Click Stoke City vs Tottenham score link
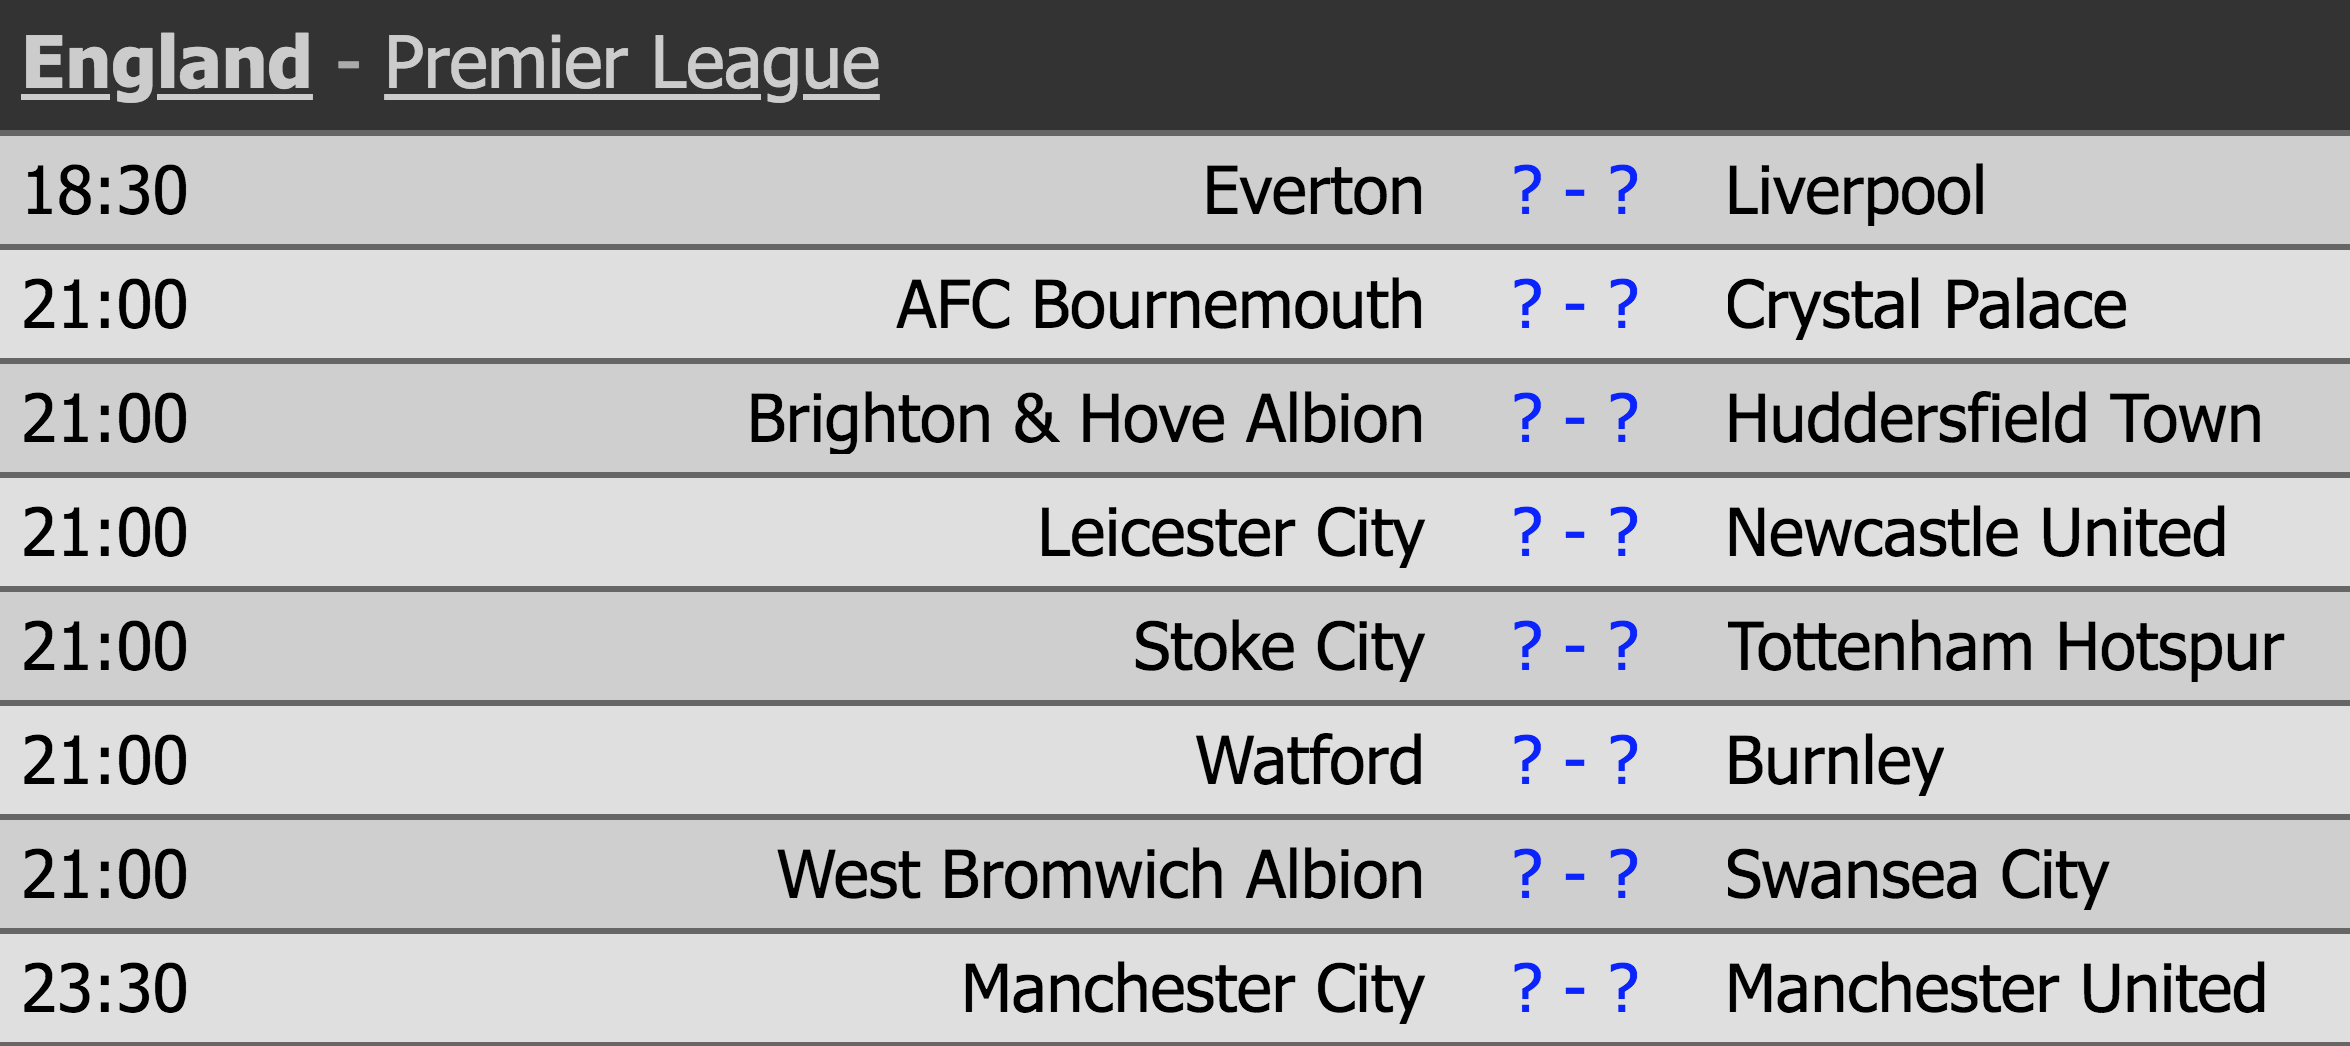This screenshot has width=2350, height=1046. coord(1575,647)
